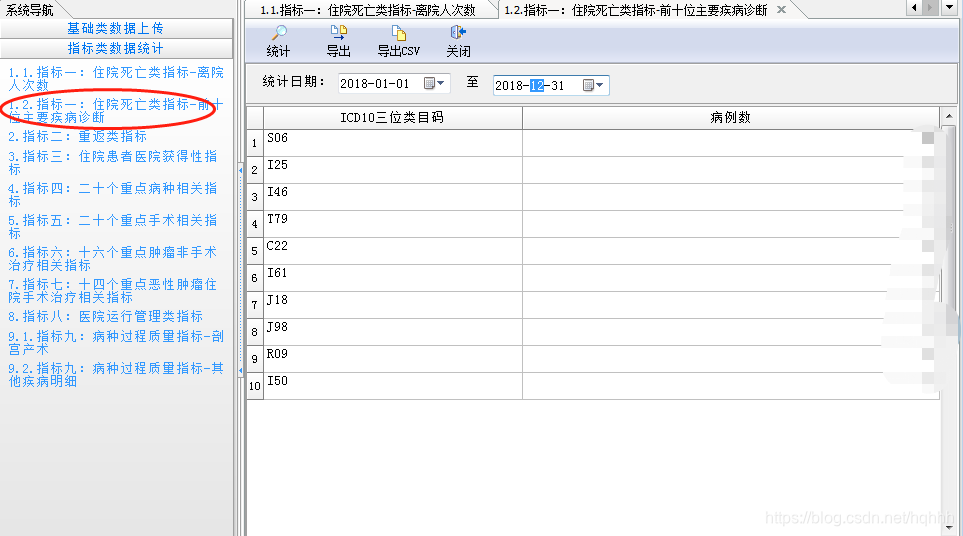Open link 1.2 前十位主要疾病诊断
Viewport: 963px width, 536px height.
(115, 111)
